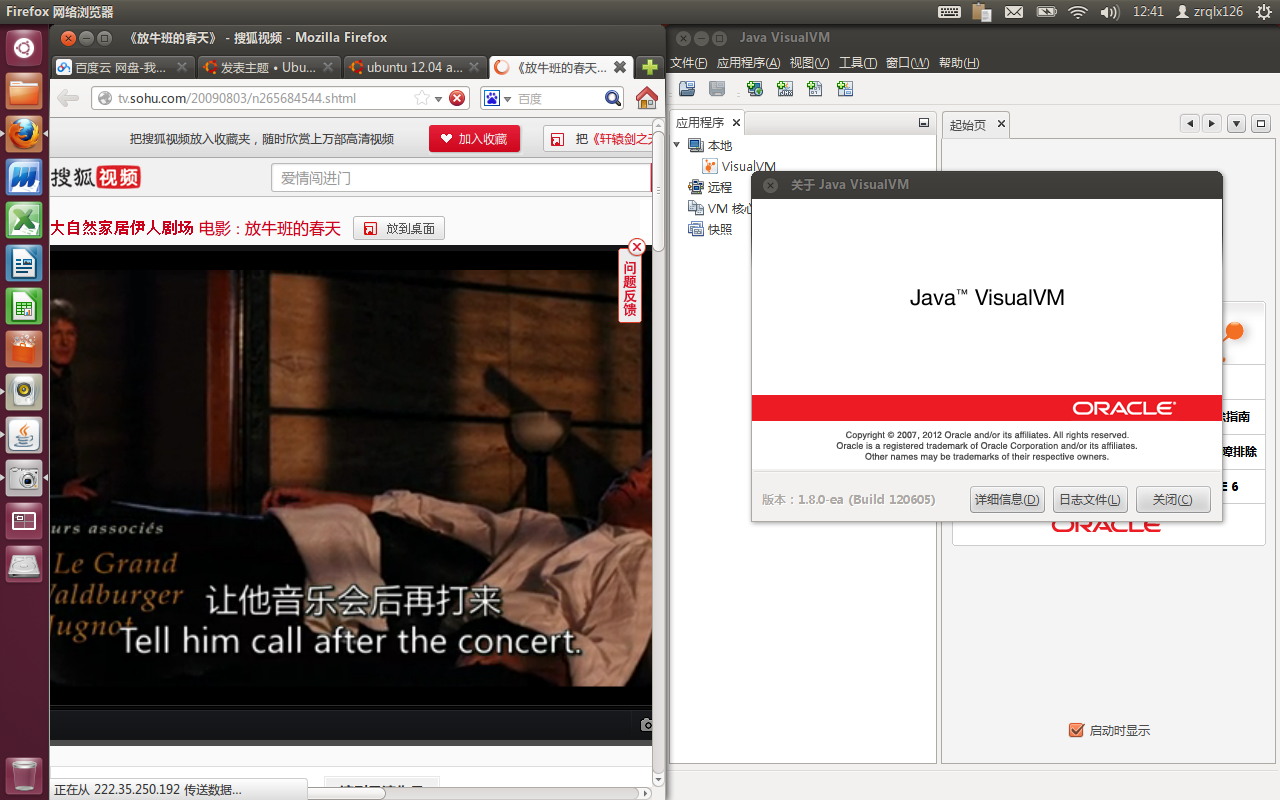Click the camera icon below the video
This screenshot has width=1280, height=800.
point(646,724)
